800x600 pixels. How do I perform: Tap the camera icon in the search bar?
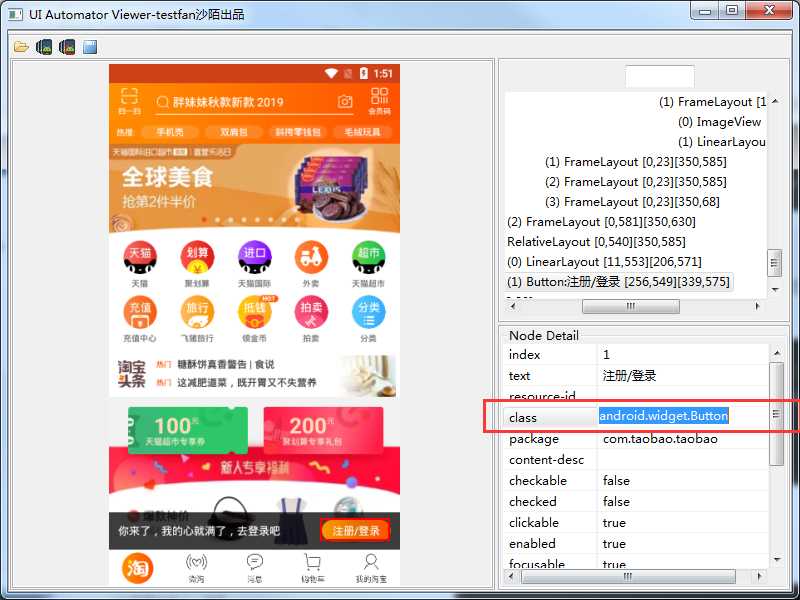[345, 102]
